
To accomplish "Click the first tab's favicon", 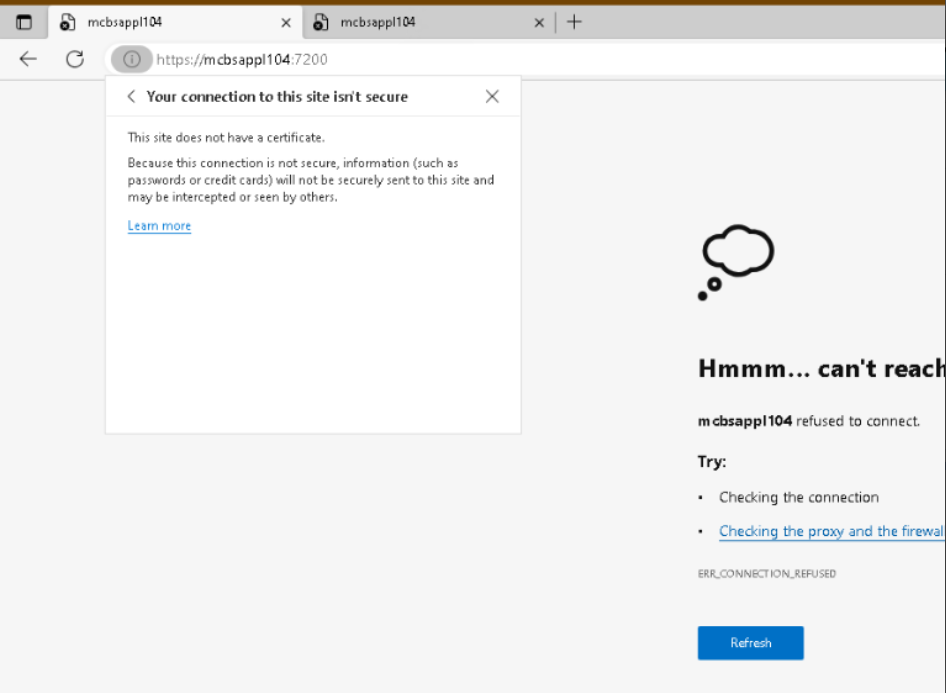I will click(68, 22).
